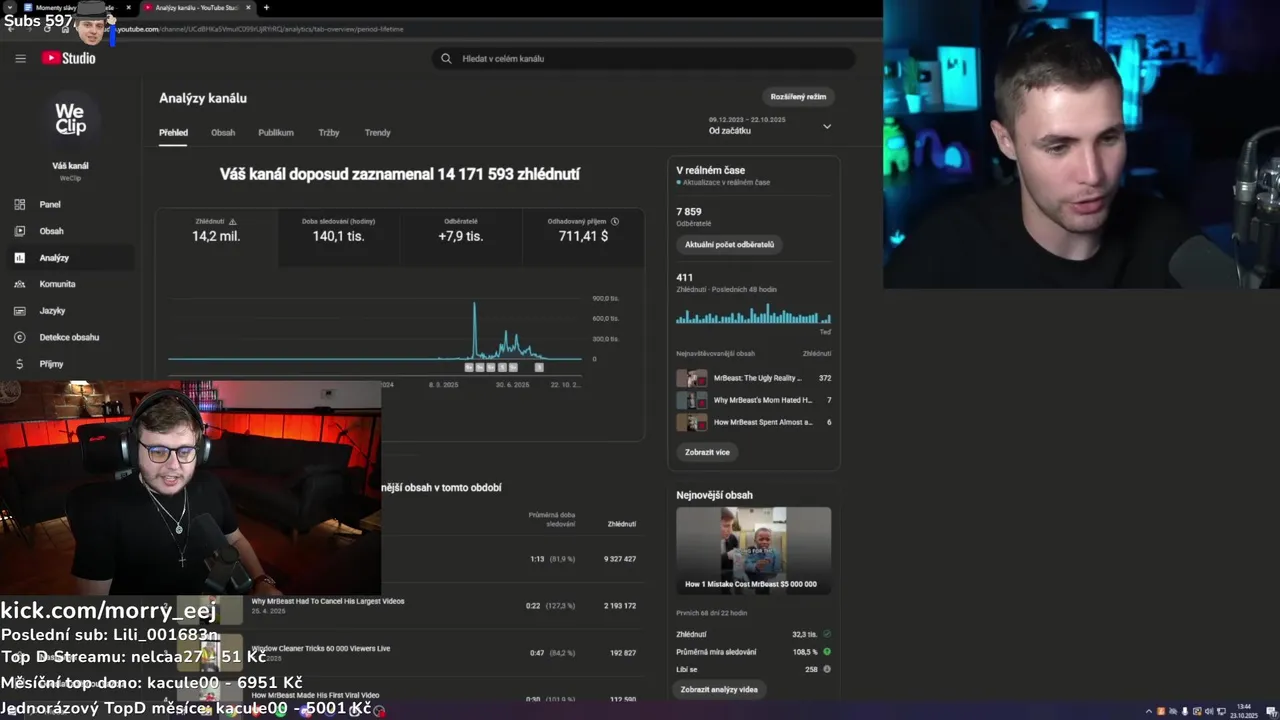The image size is (1280, 720).
Task: Close the Momenty slávy browser tab
Action: [128, 8]
